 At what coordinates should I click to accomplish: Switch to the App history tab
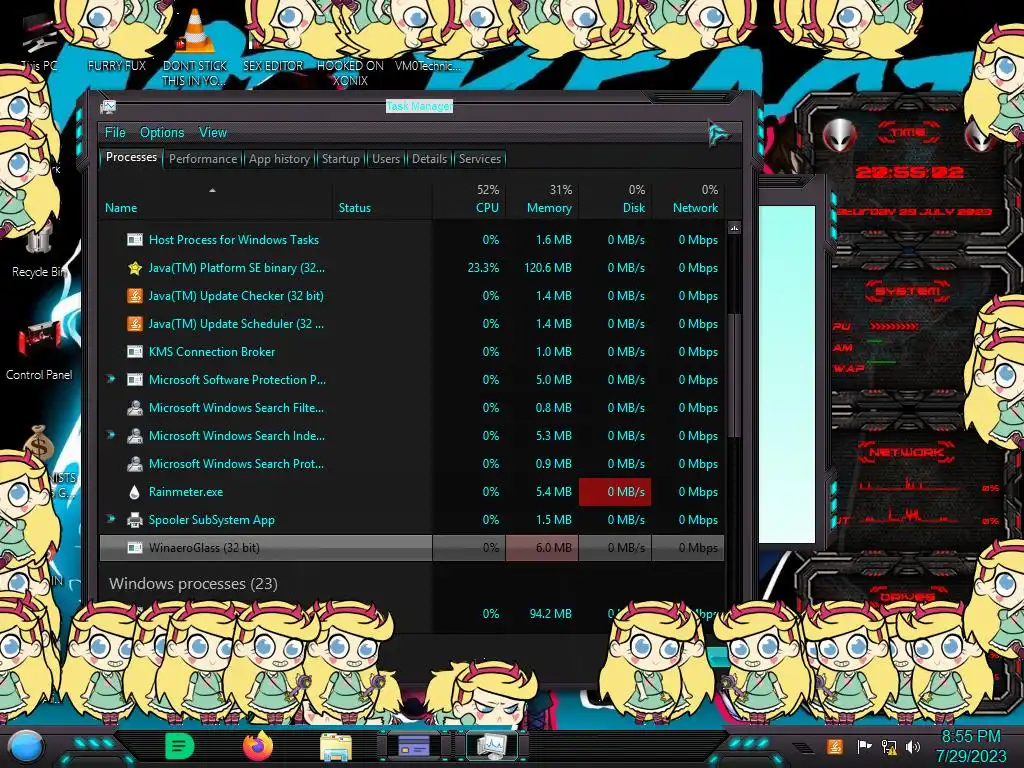(279, 159)
